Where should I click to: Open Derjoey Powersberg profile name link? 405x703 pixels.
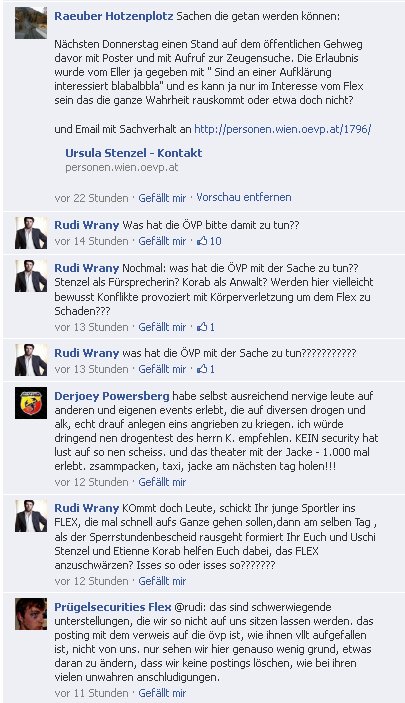point(112,396)
